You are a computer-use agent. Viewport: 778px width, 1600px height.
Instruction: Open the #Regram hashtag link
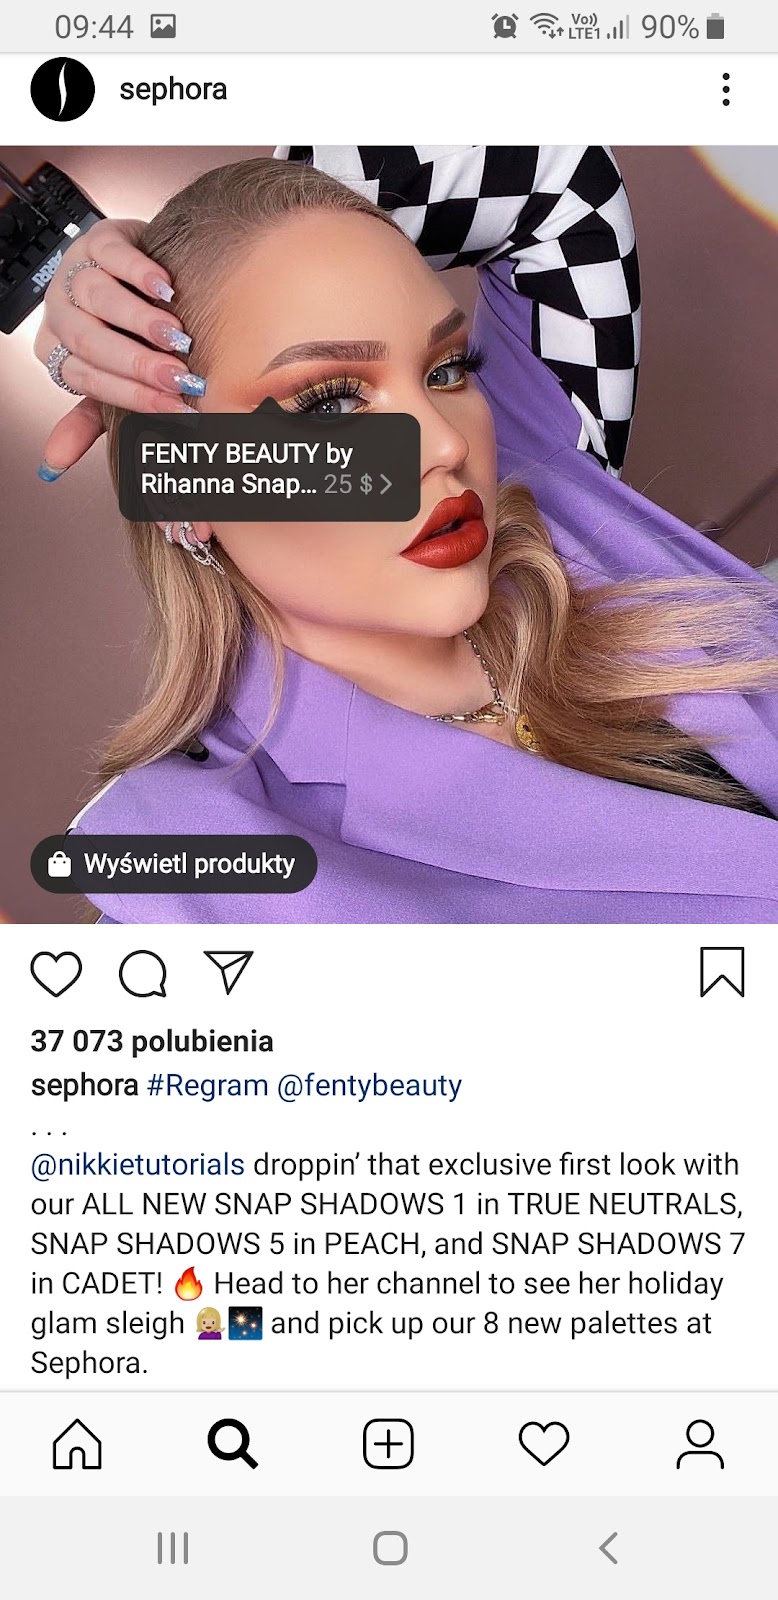[x=208, y=1086]
